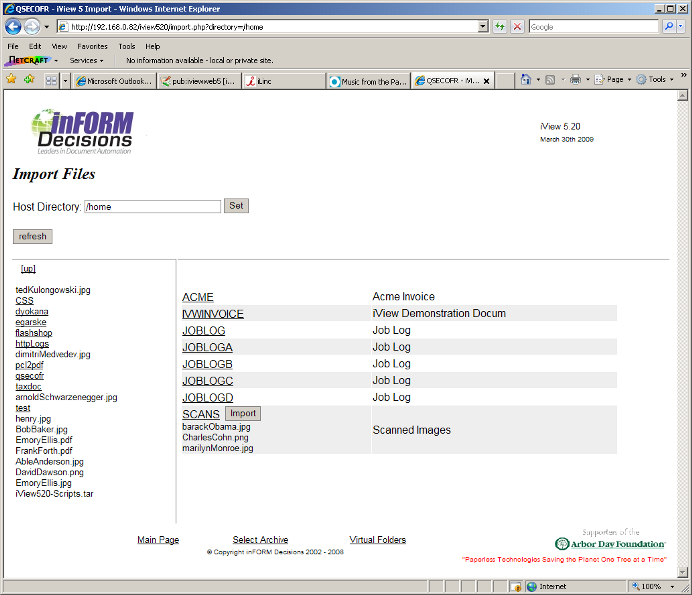Click the Virtual Folders footer link
692x595 pixels.
pos(377,540)
